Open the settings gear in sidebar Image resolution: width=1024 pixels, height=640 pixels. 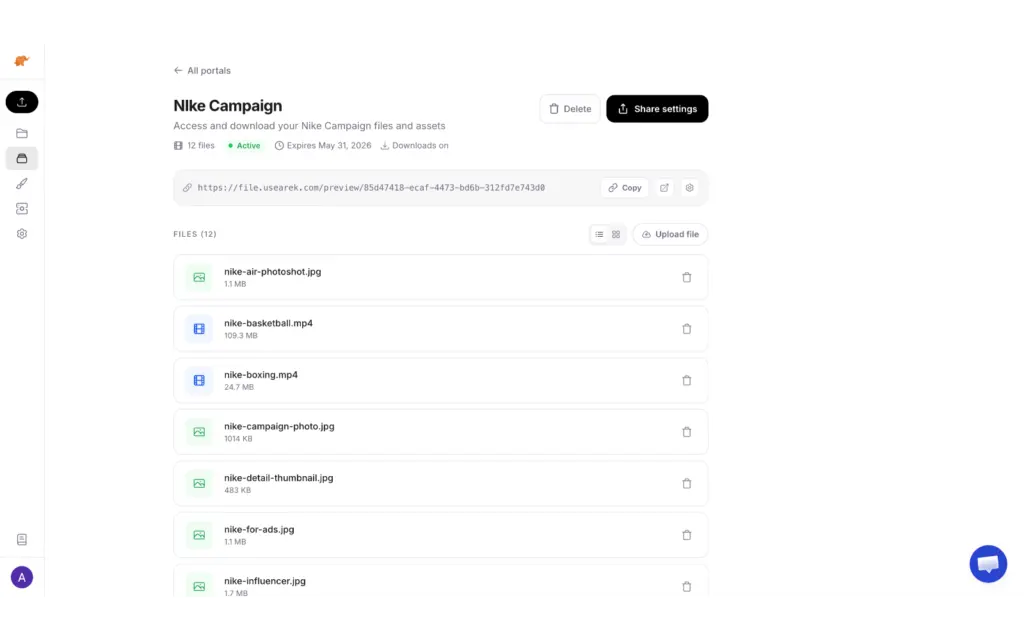point(22,234)
